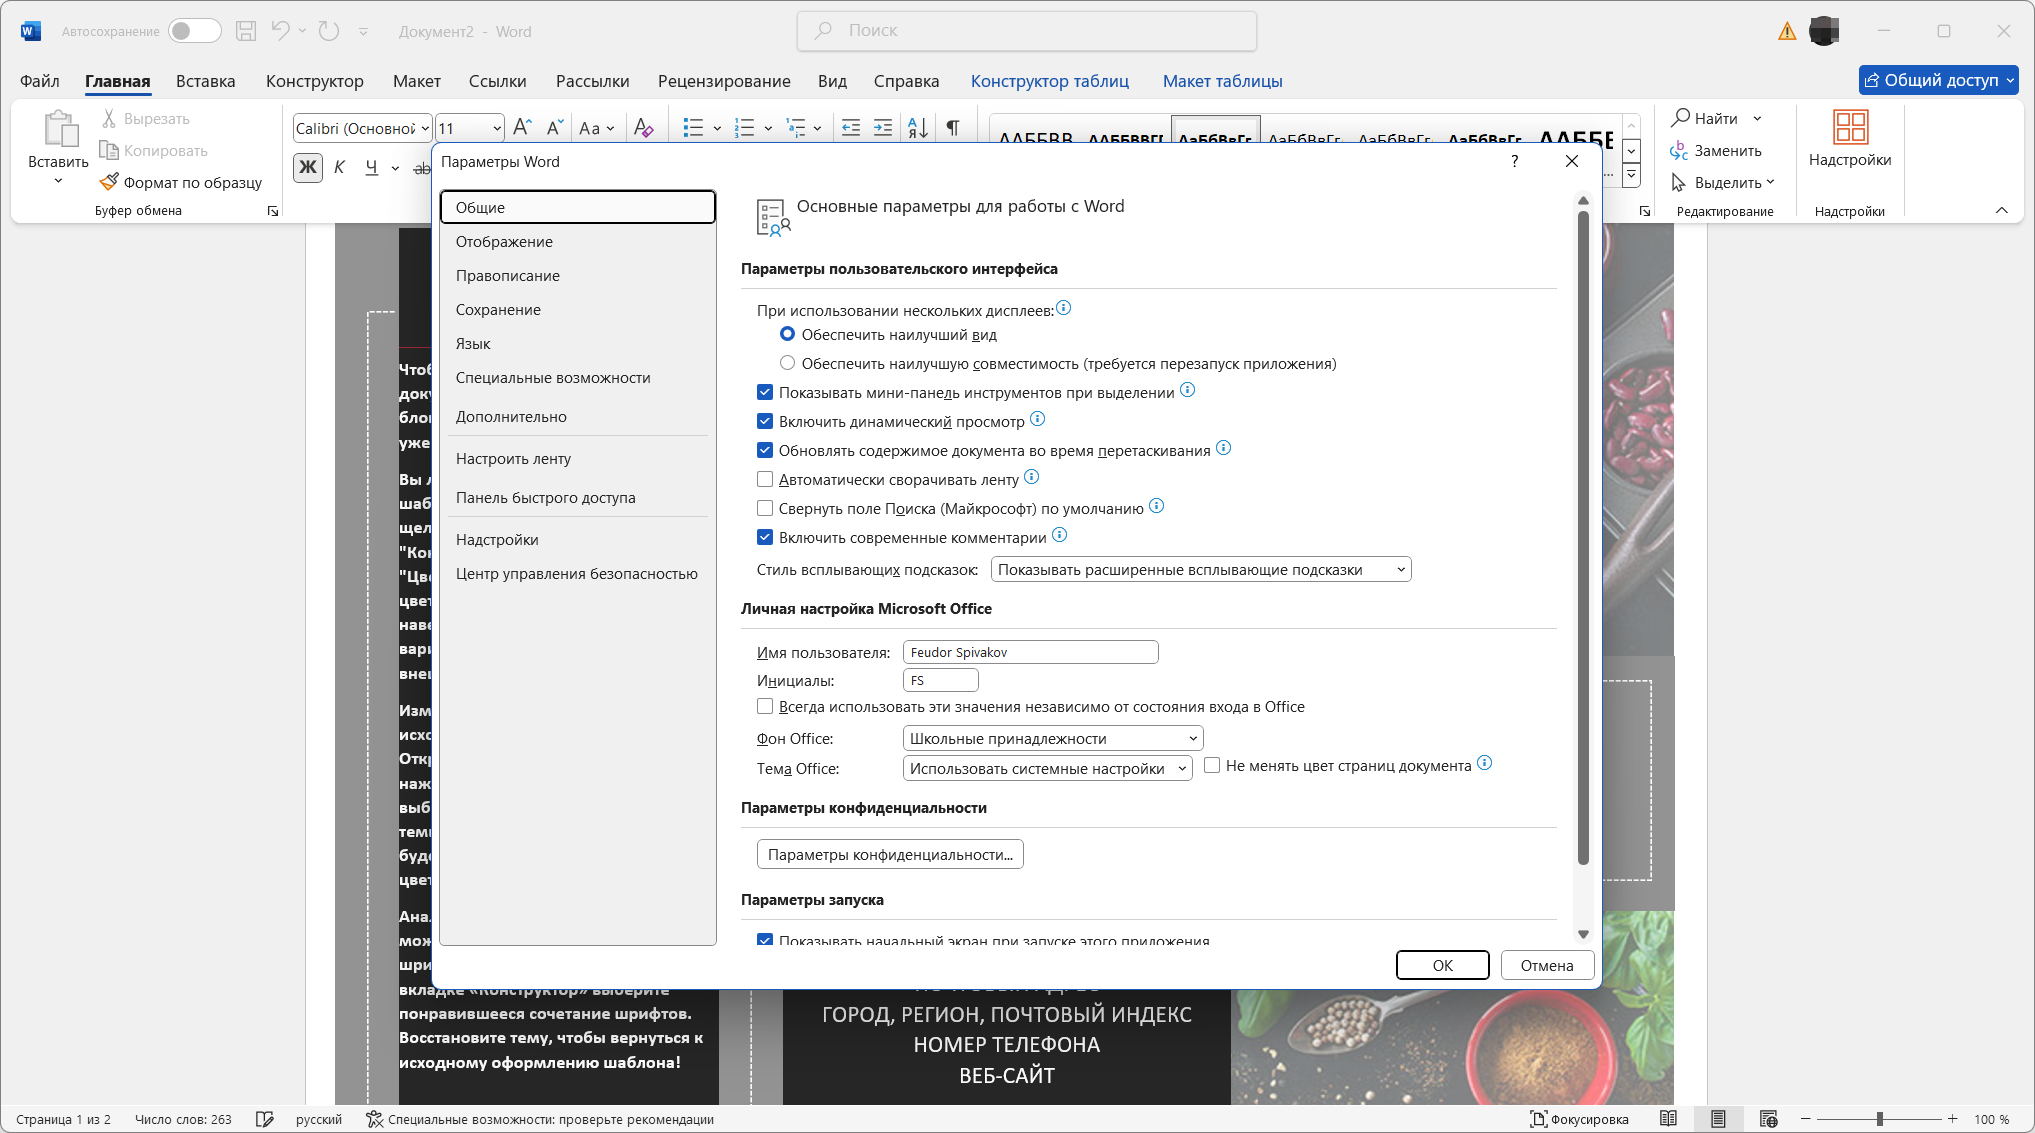Click the Clear Formatting icon

[643, 128]
